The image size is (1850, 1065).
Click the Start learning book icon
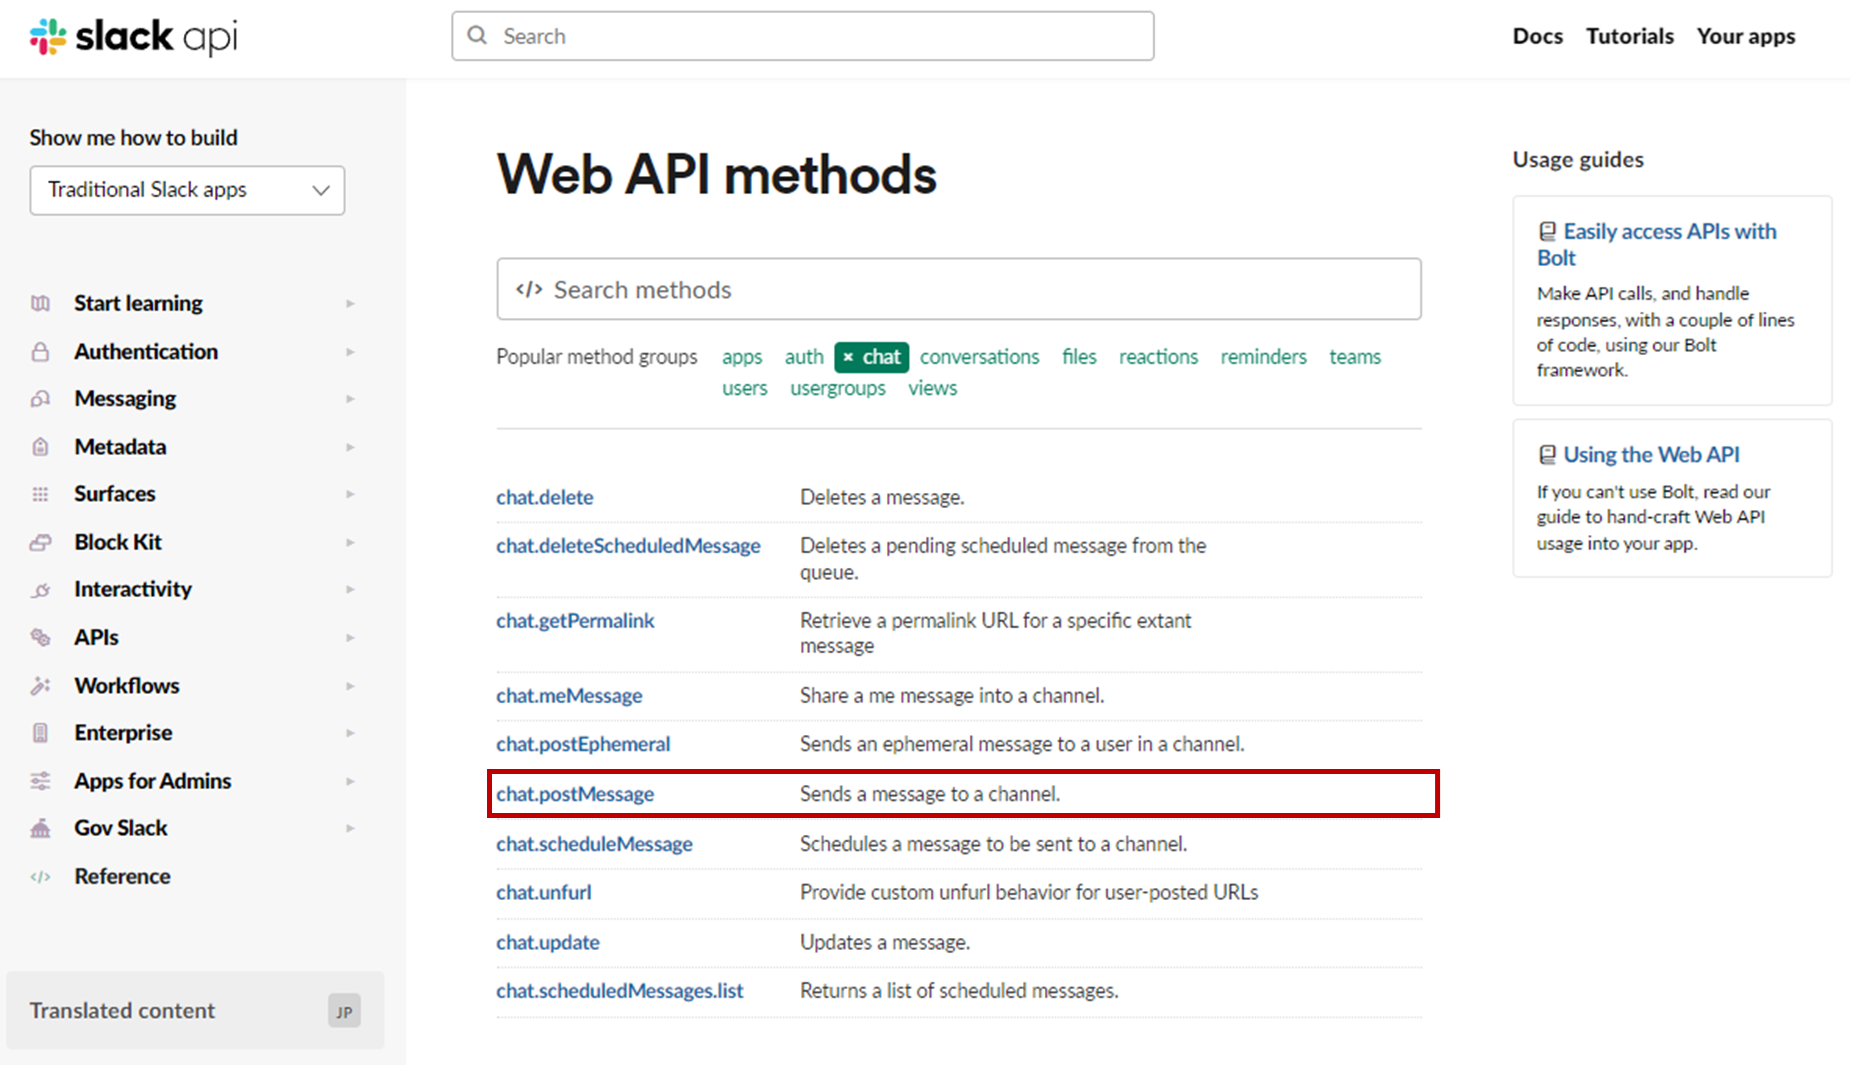40,303
